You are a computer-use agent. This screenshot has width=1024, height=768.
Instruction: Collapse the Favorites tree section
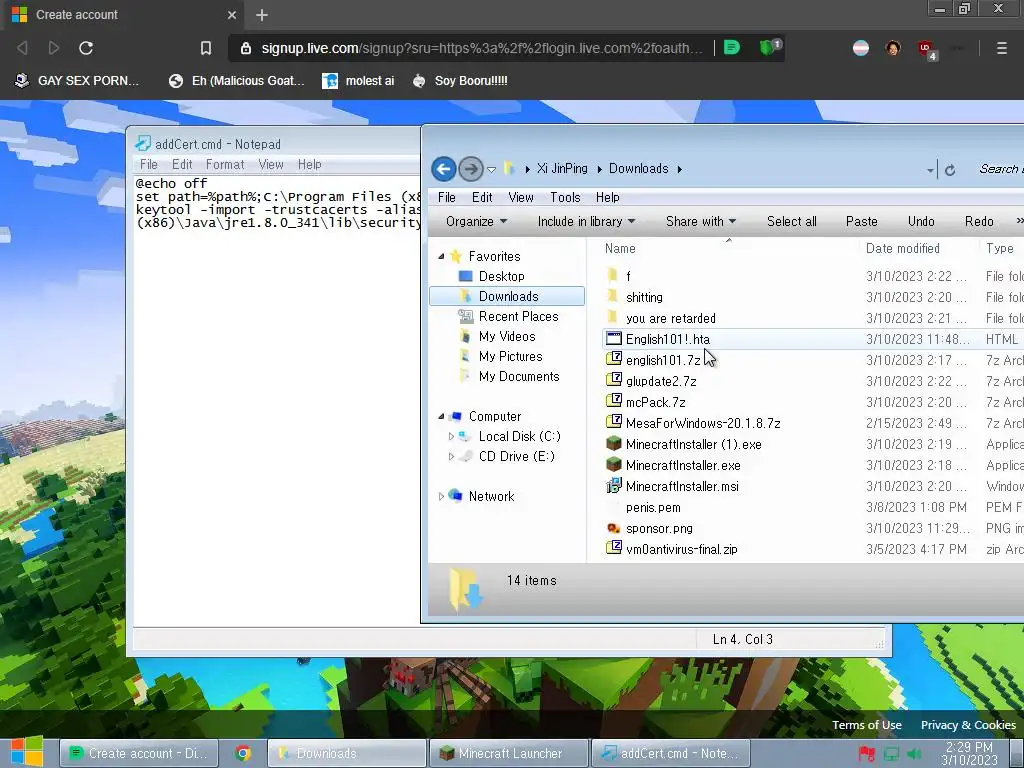pos(441,257)
